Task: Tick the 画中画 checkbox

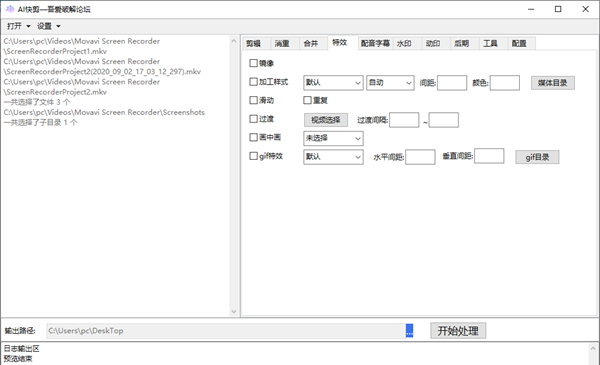Action: tap(253, 137)
